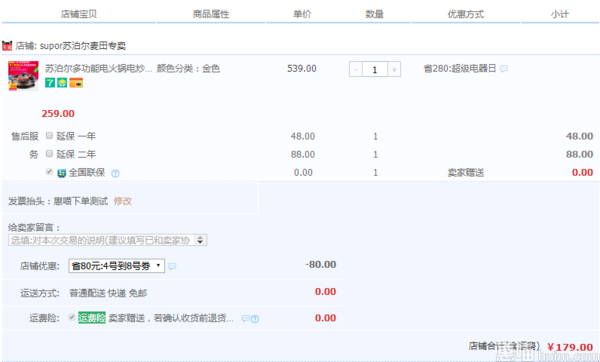Click the spinner arrows on seller message box
The image size is (600, 362).
pos(200,240)
